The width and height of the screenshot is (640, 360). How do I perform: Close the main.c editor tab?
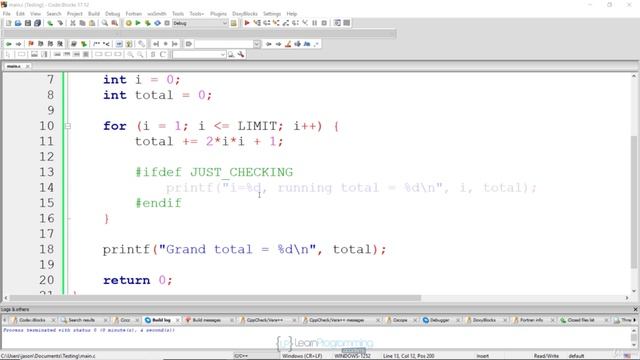coord(27,66)
